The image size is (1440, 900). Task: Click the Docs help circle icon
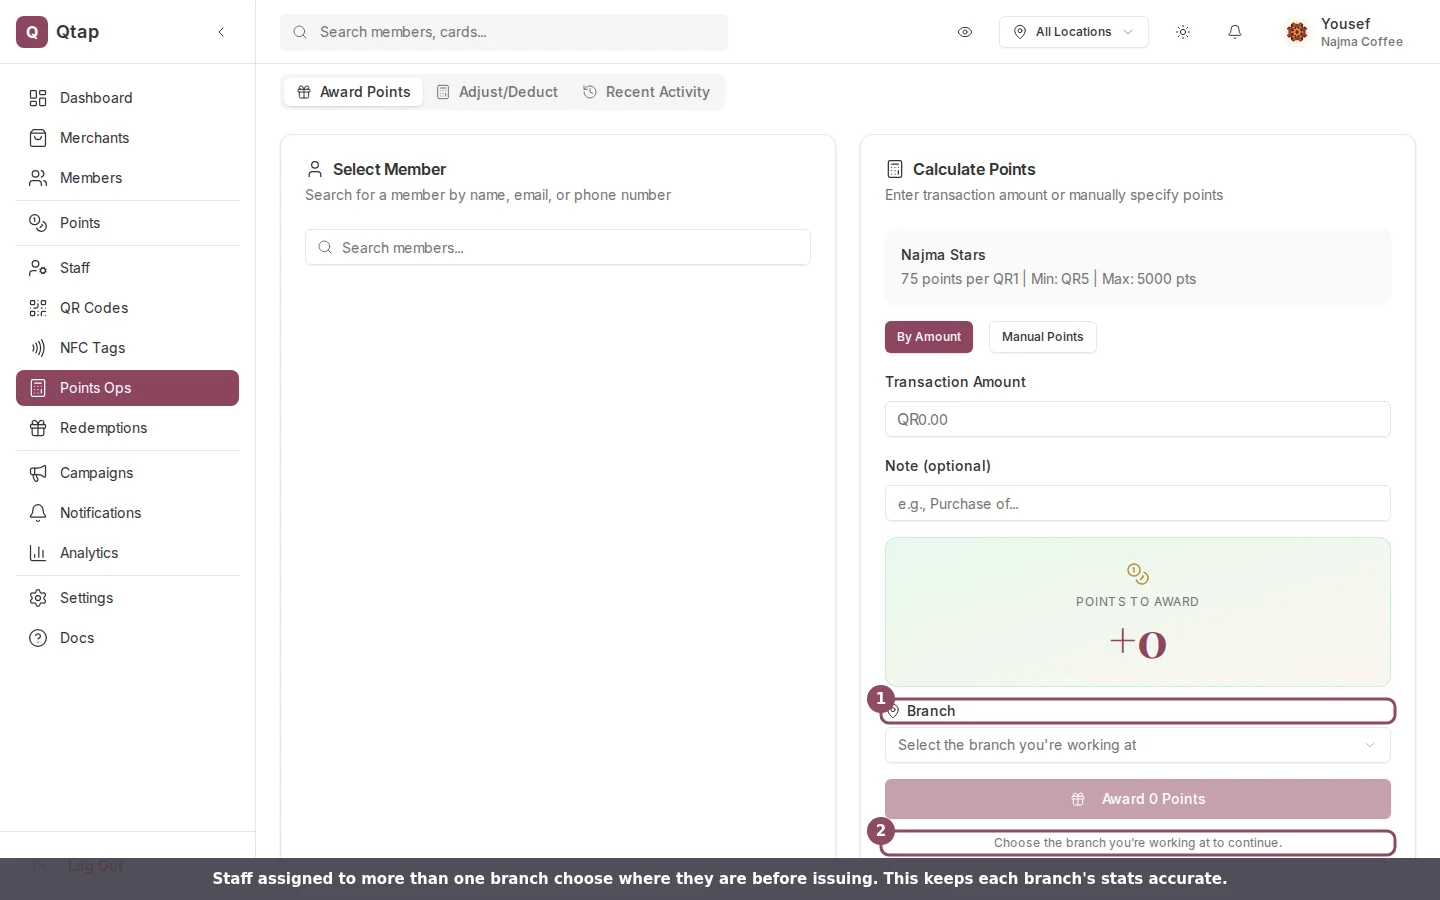coord(38,638)
